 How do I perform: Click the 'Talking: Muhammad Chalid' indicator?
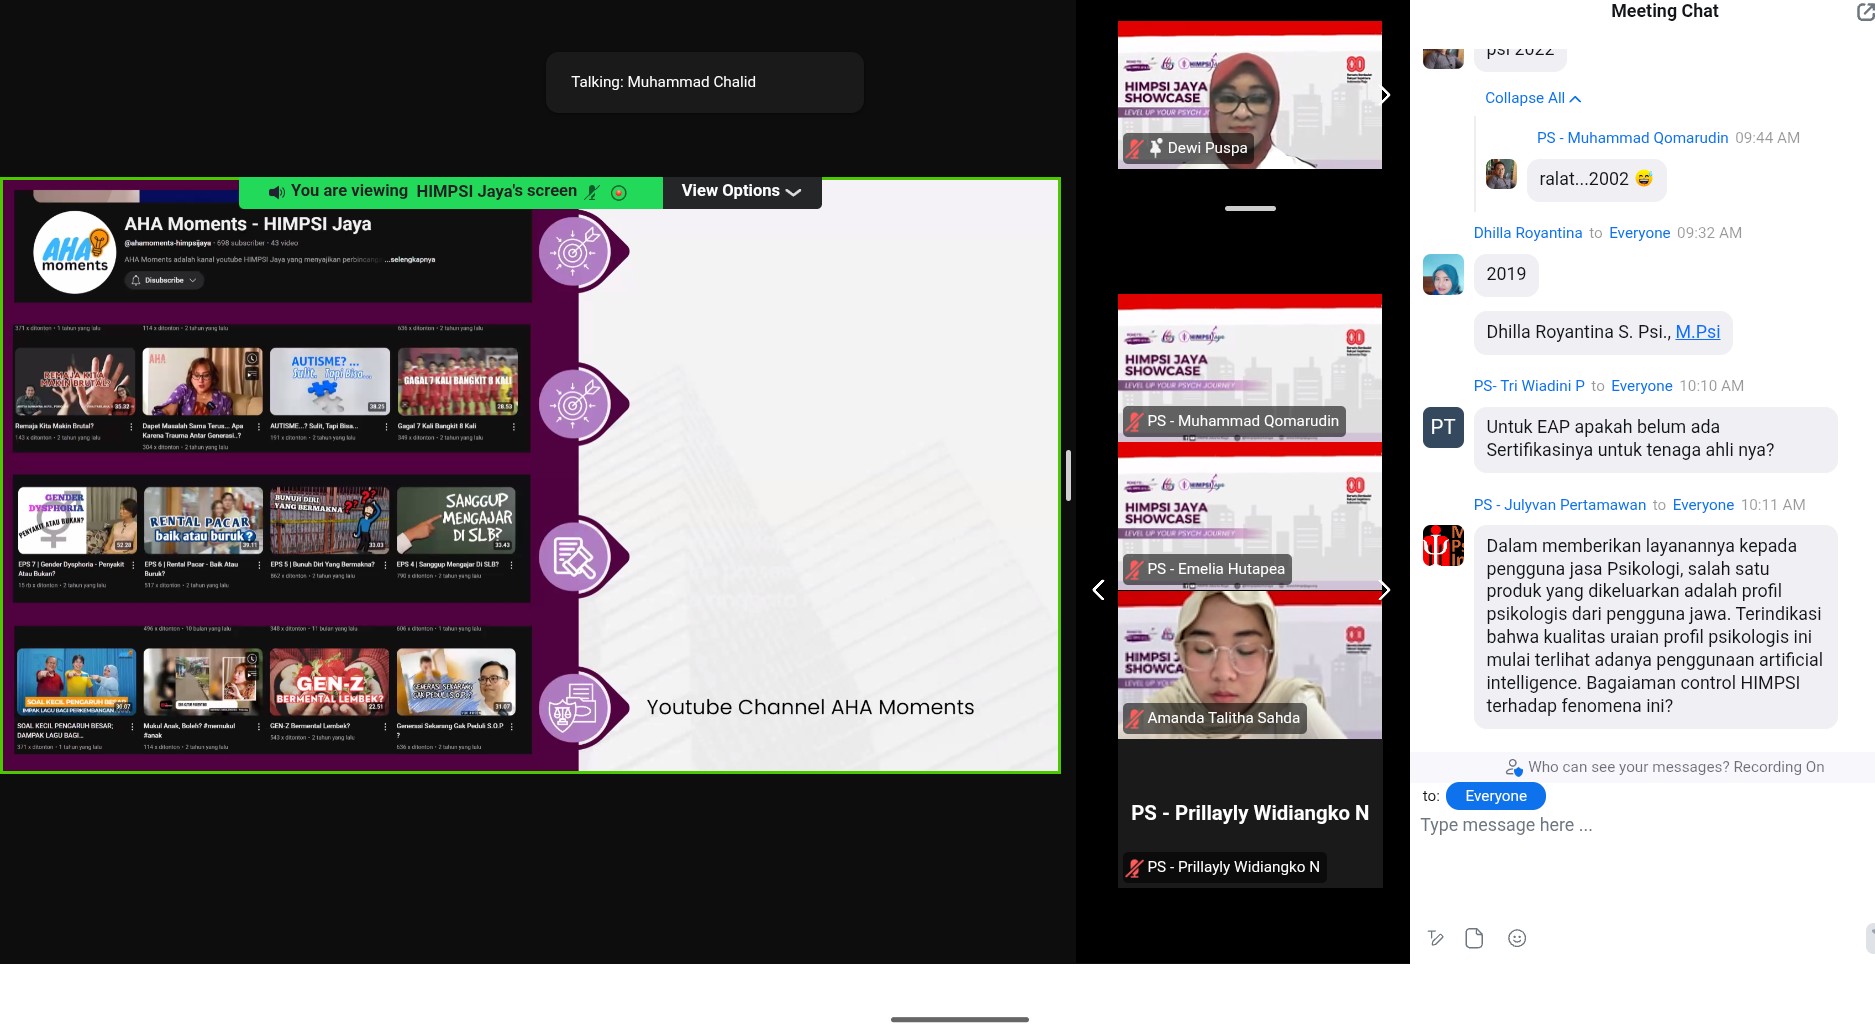coord(705,82)
